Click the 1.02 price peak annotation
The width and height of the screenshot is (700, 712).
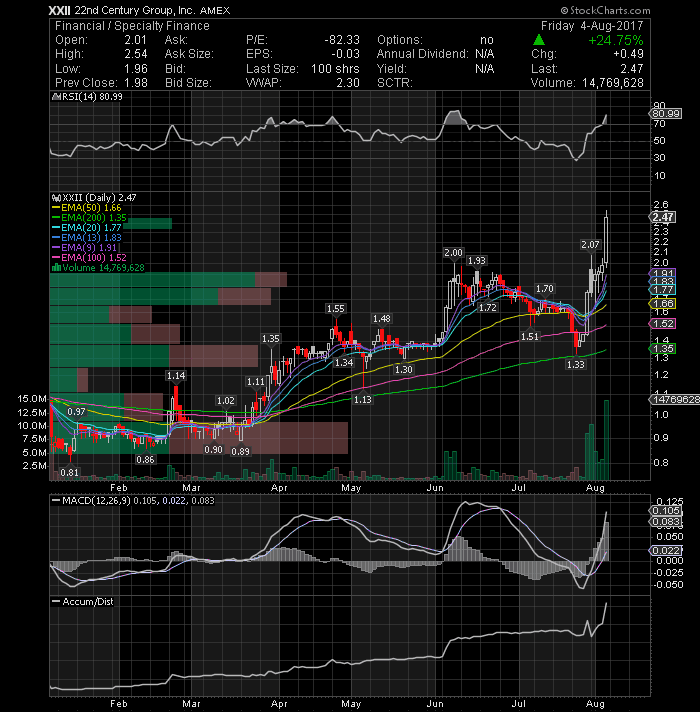pos(226,400)
